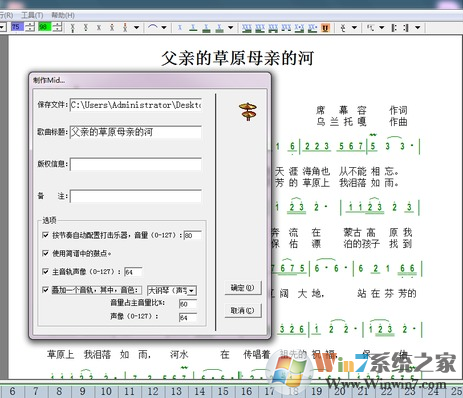Viewport: 463px width, 398px height.
Task: Adjust the spinner beside the blue 75 field
Action: click(30, 27)
